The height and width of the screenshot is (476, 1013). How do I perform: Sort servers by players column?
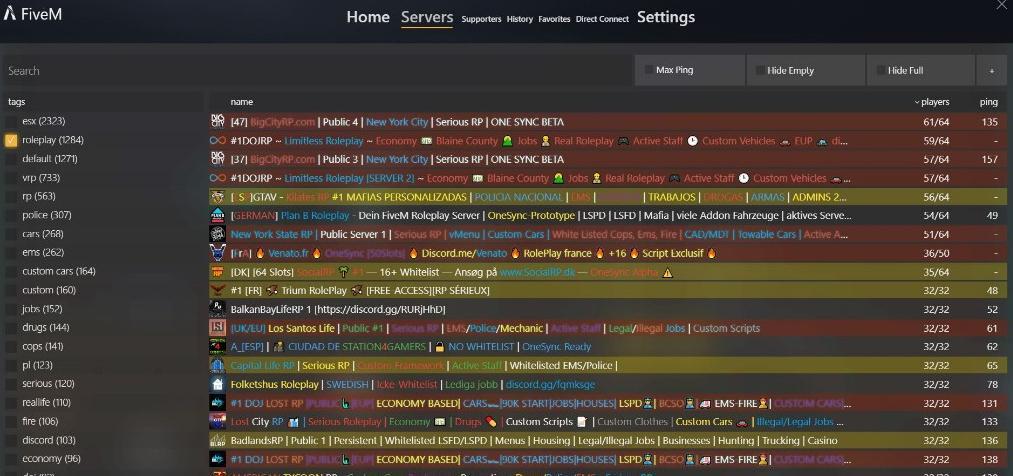[934, 102]
